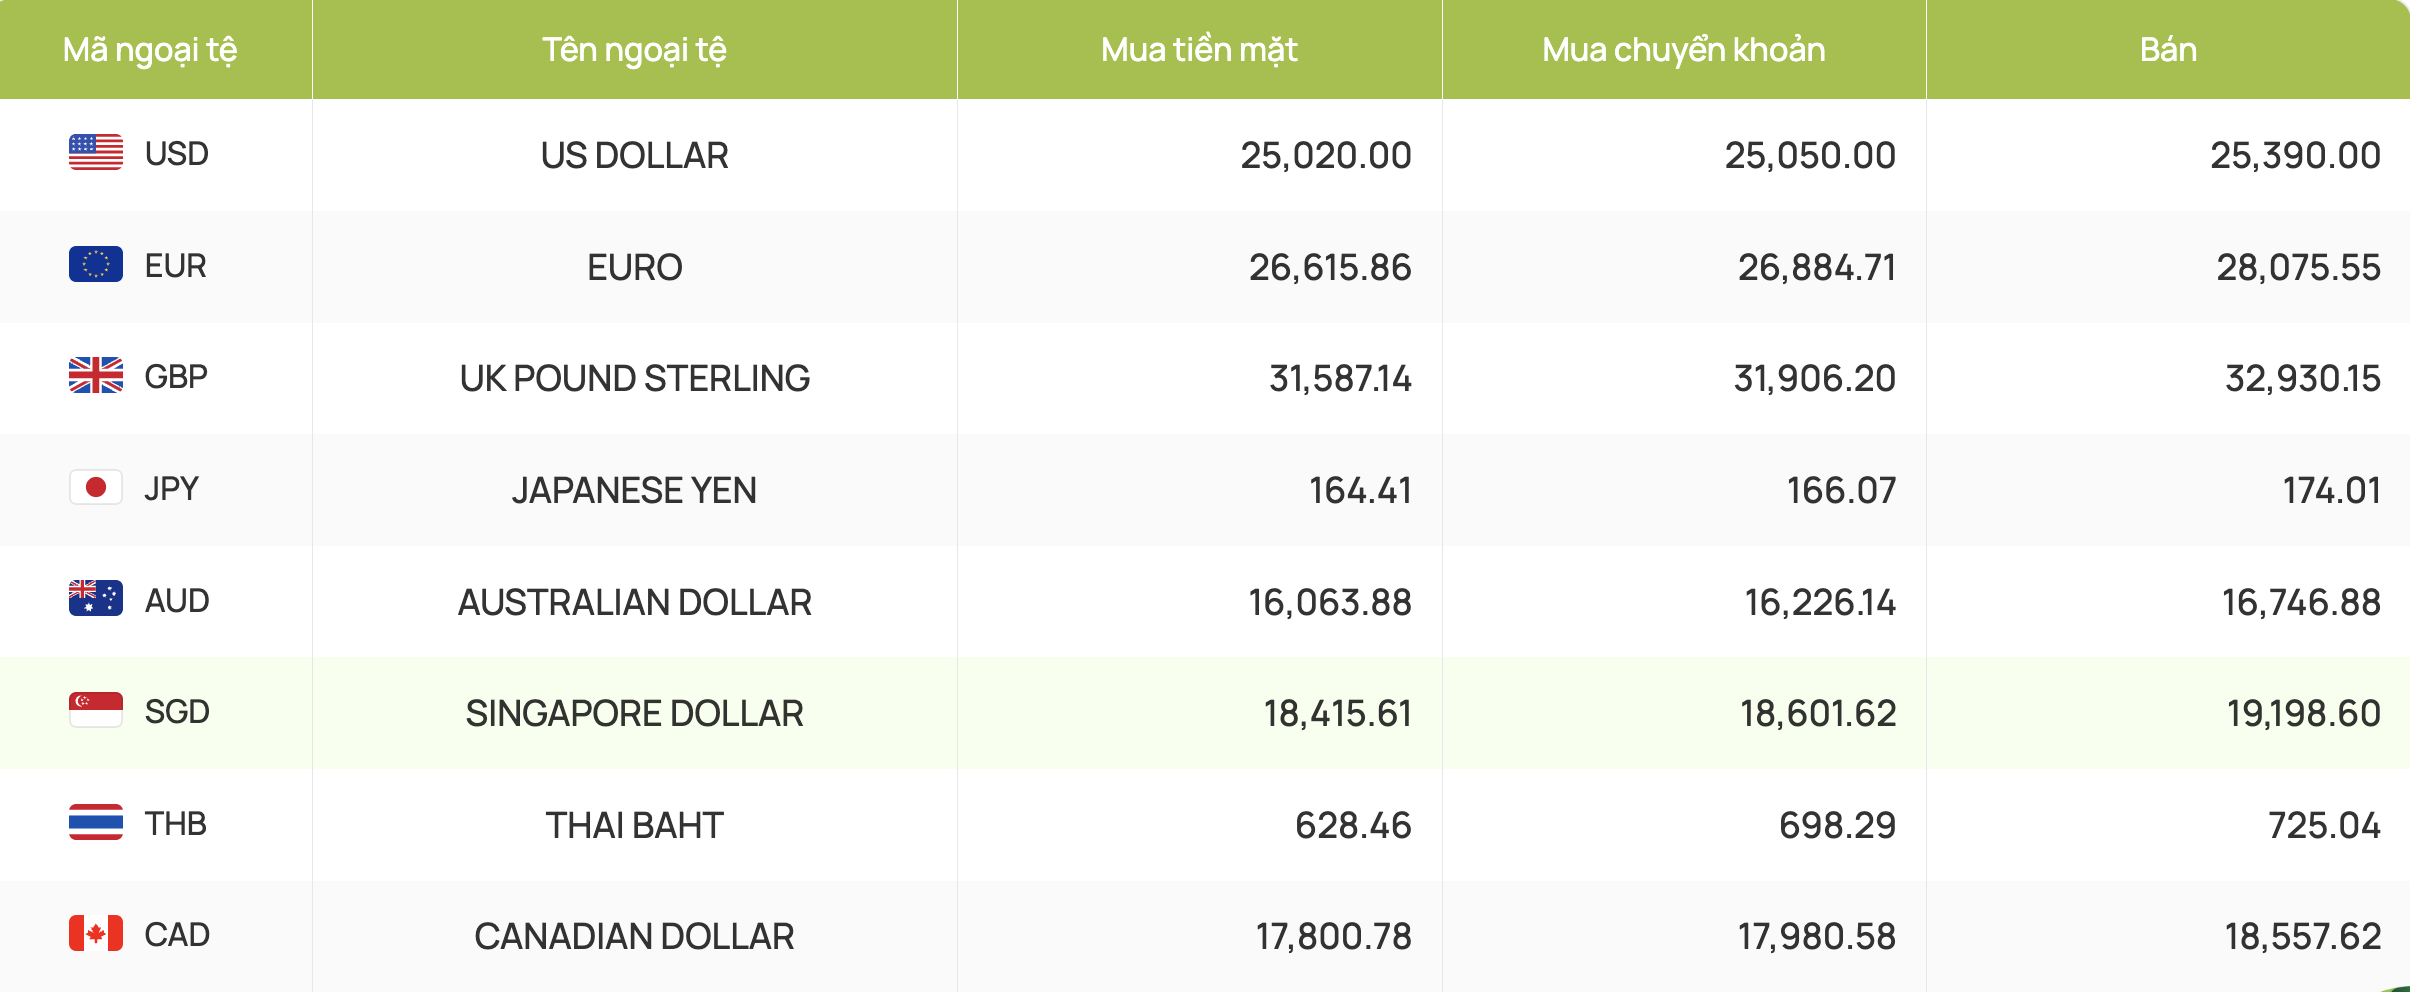
Task: Click the Bán column header
Action: coord(2168,50)
